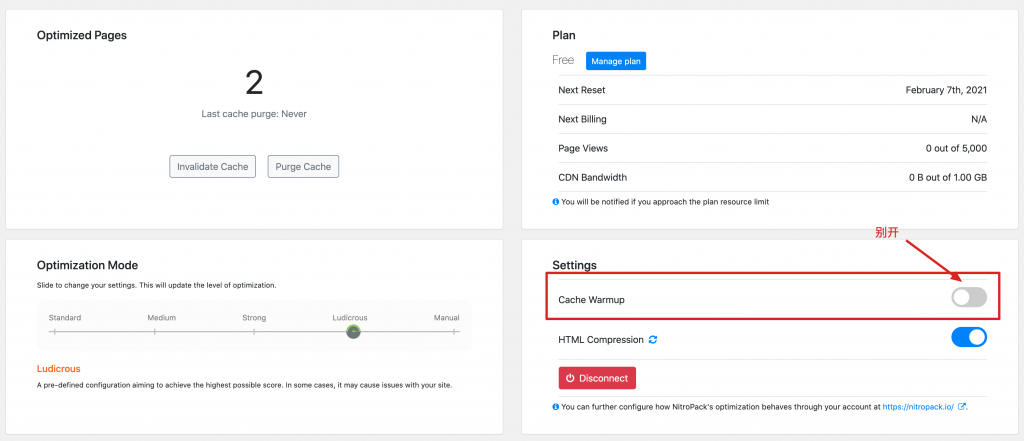Viewport: 1024px width, 441px height.
Task: Click the refresh icon beside HTML Compression
Action: 653,340
